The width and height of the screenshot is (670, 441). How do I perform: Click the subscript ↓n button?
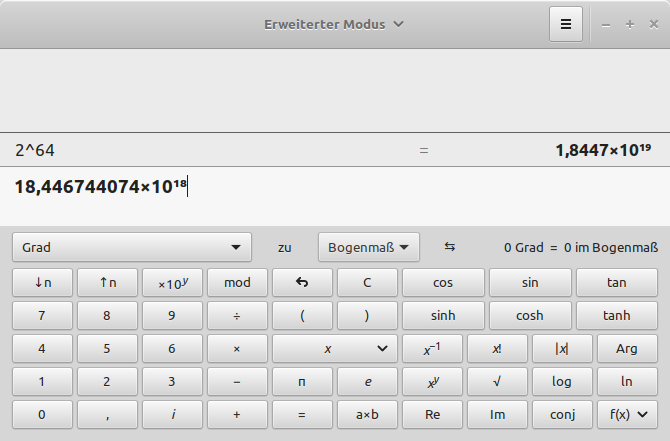(42, 283)
